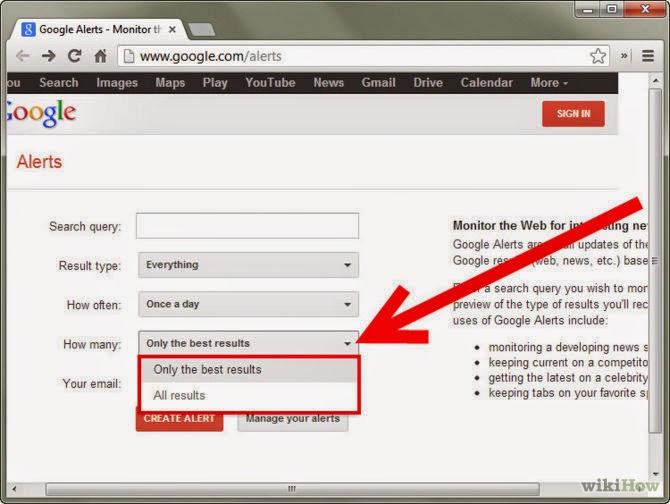Click 'getting the latest on a celebrity' bullet

(x=568, y=378)
